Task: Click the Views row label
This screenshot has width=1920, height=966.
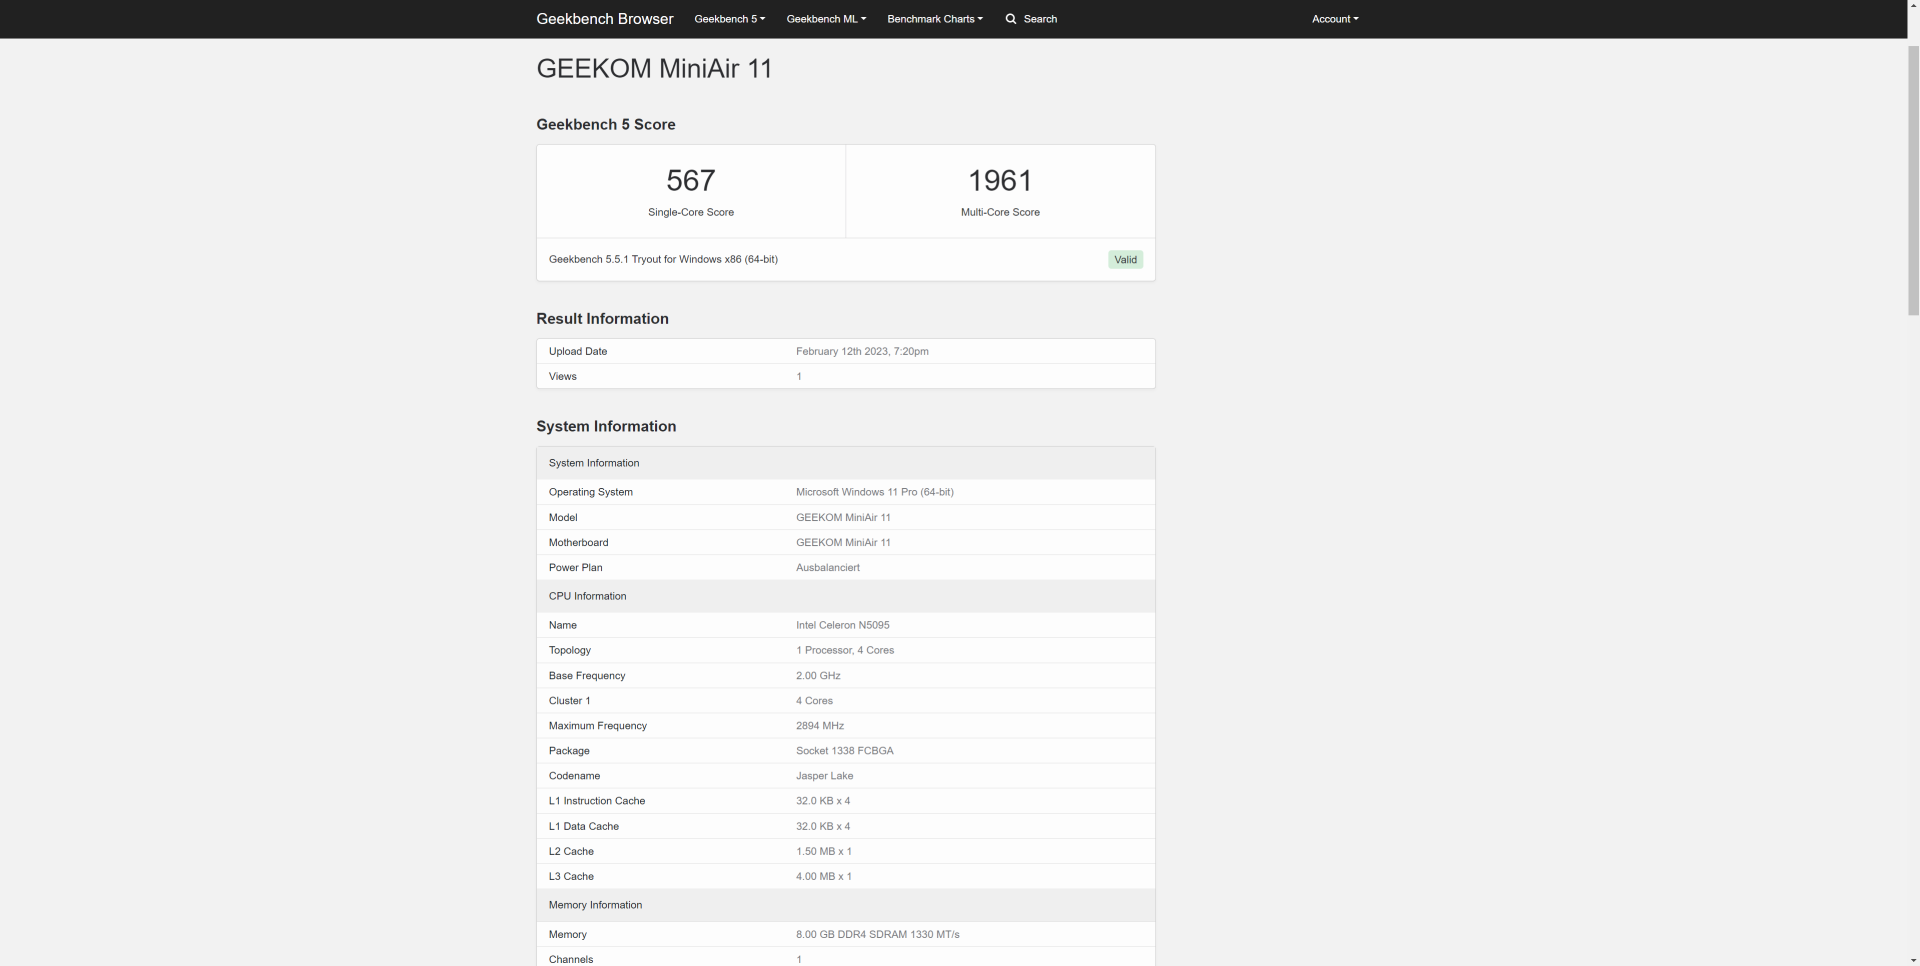Action: (x=563, y=376)
